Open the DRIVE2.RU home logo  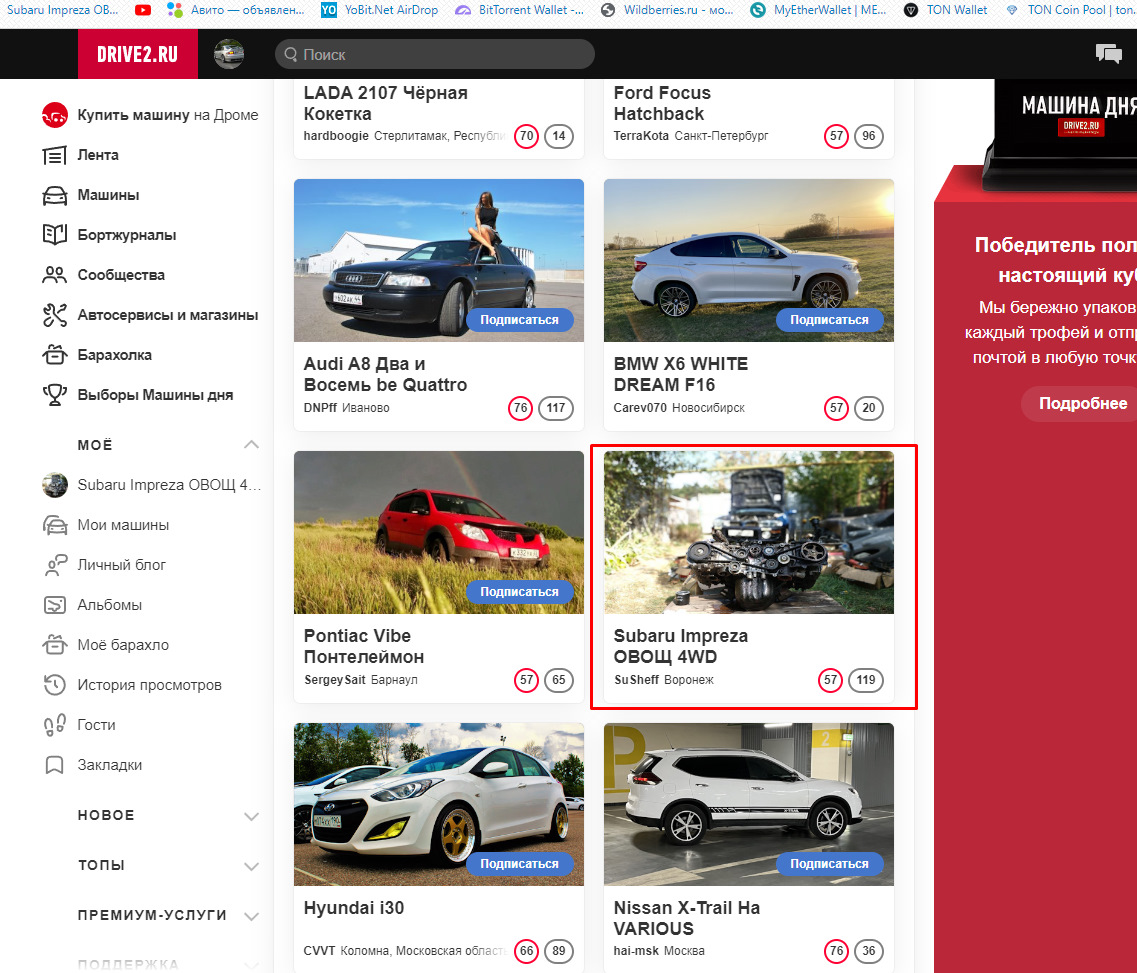click(138, 54)
